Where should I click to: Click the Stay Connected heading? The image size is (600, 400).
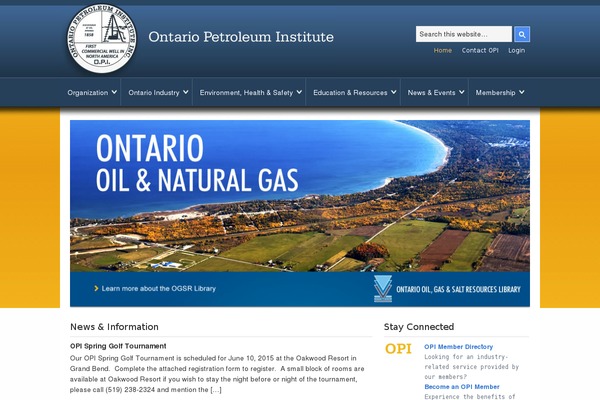(419, 327)
